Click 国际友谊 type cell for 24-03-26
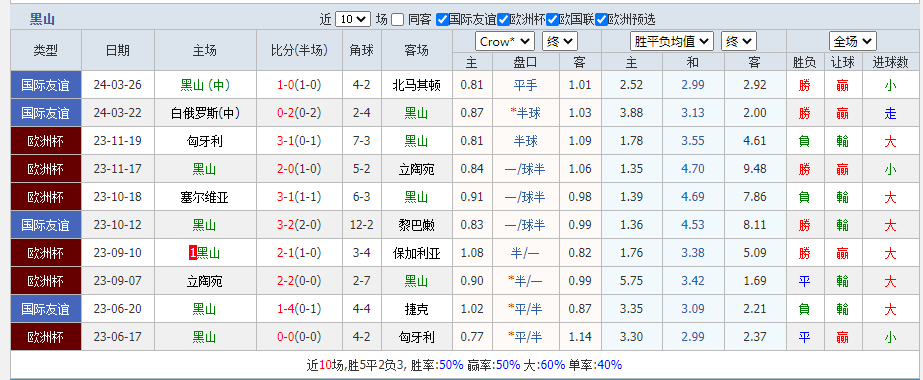The height and width of the screenshot is (380, 923). click(x=46, y=85)
